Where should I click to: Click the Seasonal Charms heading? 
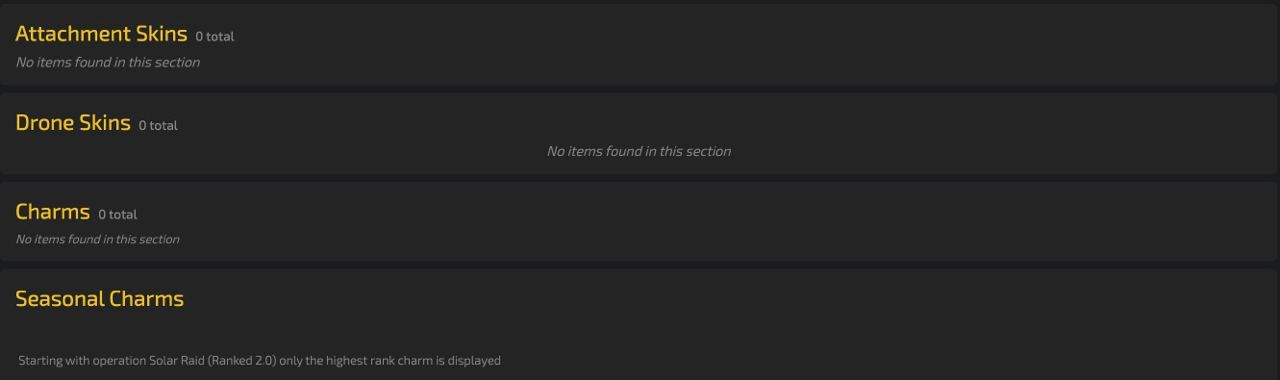tap(100, 299)
